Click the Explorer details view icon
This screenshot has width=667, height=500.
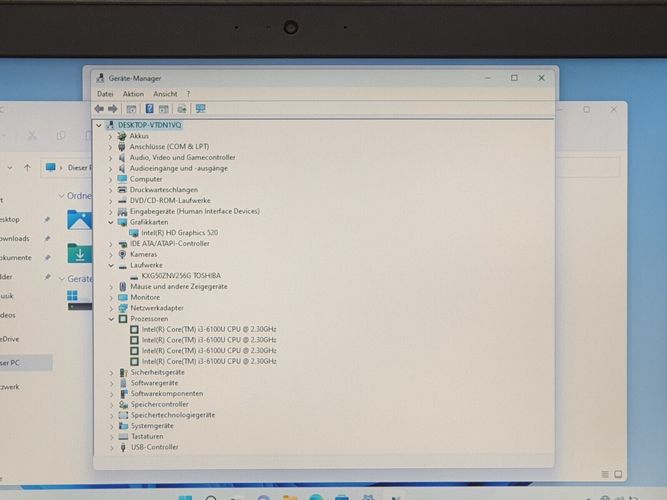point(605,474)
